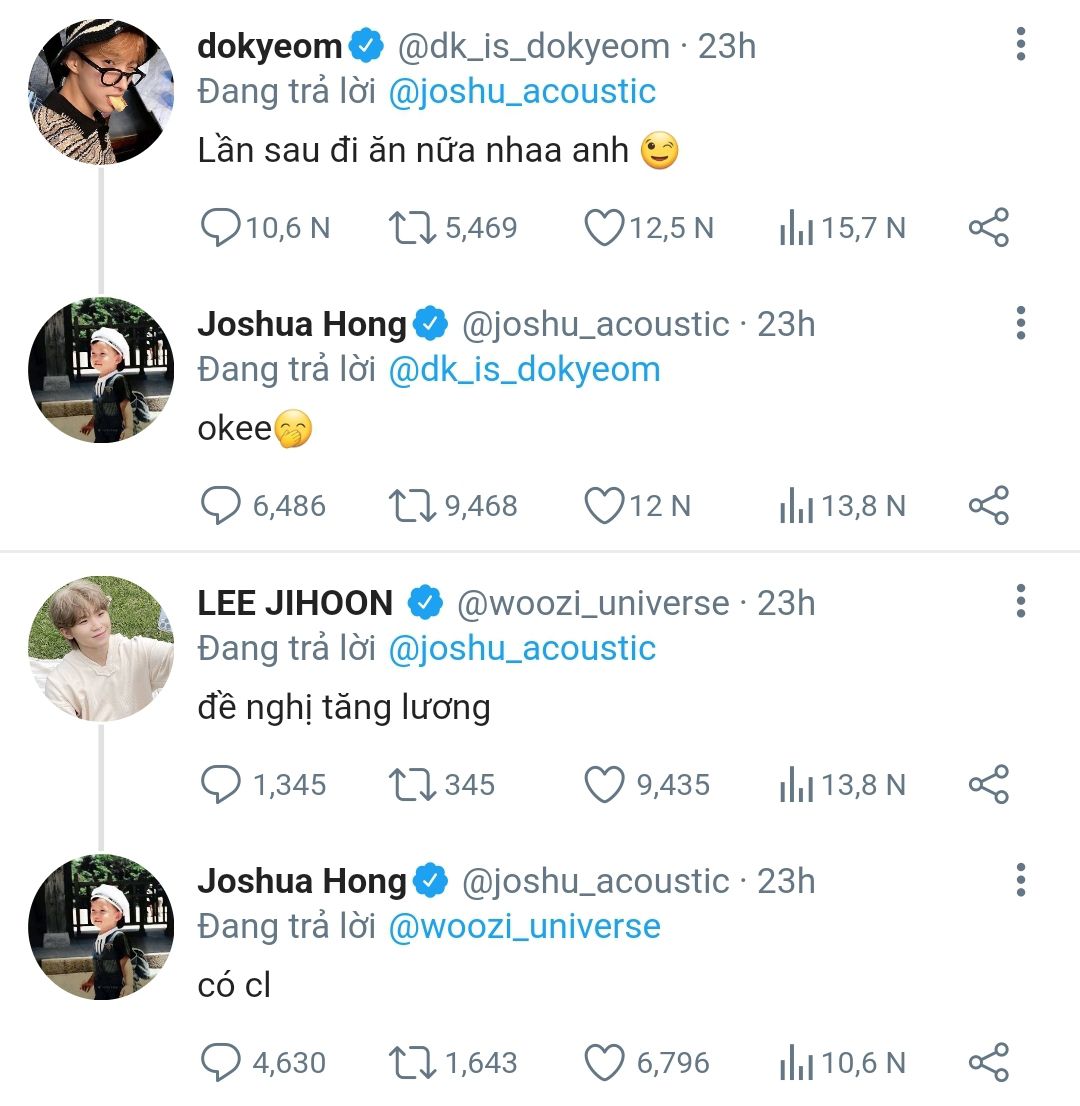Go to LEE JIHOON's profile name
Viewport: 1080px width, 1106px height.
295,603
